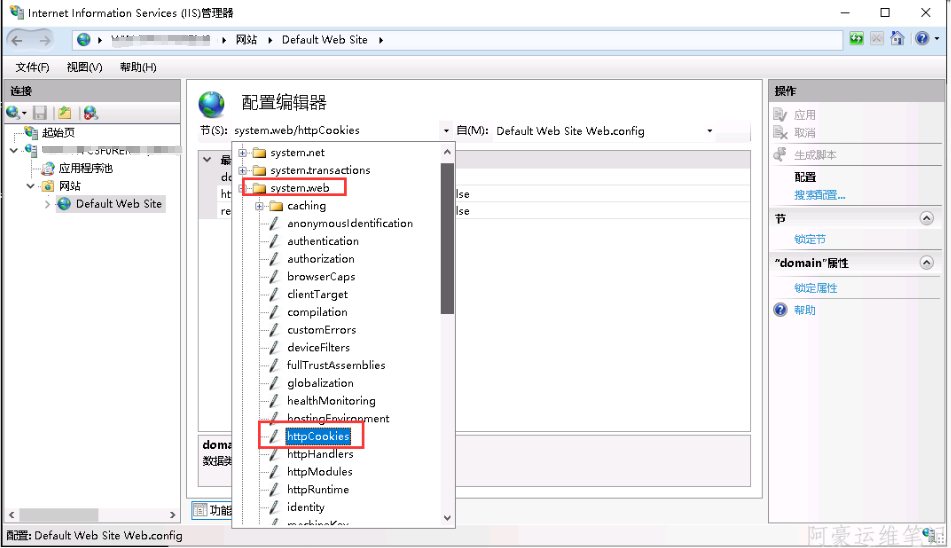This screenshot has height=548, width=951.
Task: Click the delete connection icon
Action: [x=90, y=113]
